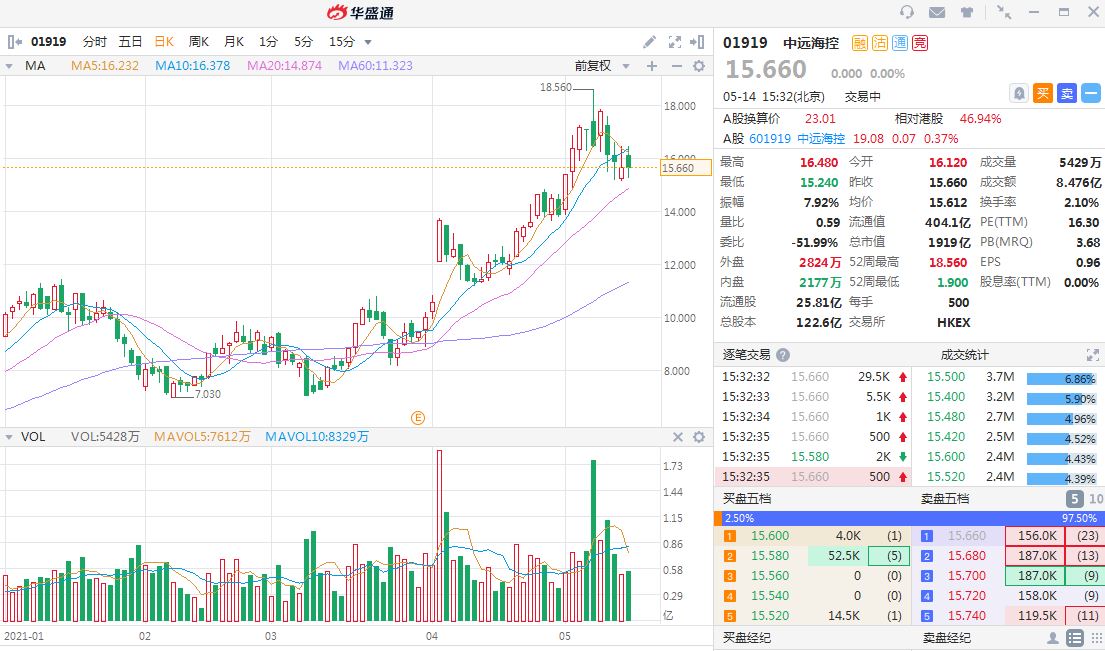Image resolution: width=1105 pixels, height=651 pixels.
Task: Switch order book to 5 levels
Action: coord(1074,498)
